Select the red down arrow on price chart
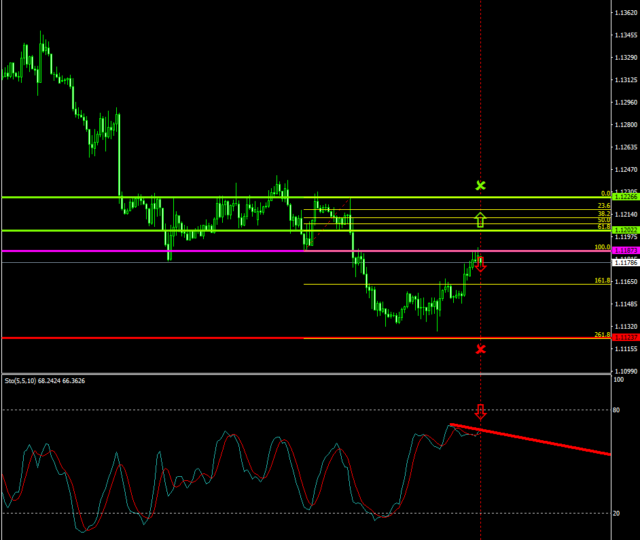The image size is (640, 540). tap(481, 264)
